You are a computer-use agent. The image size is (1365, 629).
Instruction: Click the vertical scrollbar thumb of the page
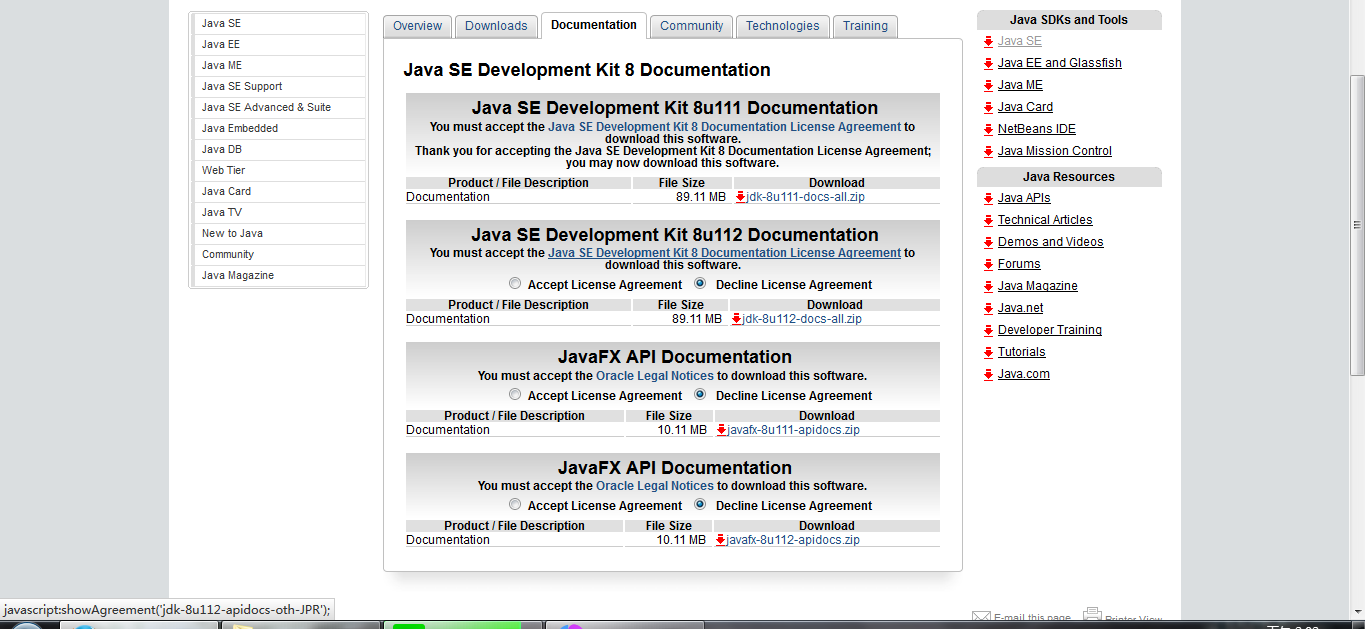(1357, 224)
